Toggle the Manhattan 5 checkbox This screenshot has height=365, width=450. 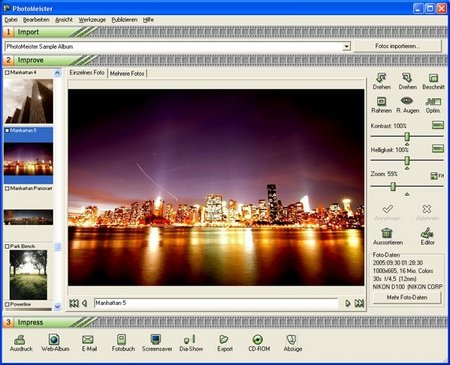7,130
